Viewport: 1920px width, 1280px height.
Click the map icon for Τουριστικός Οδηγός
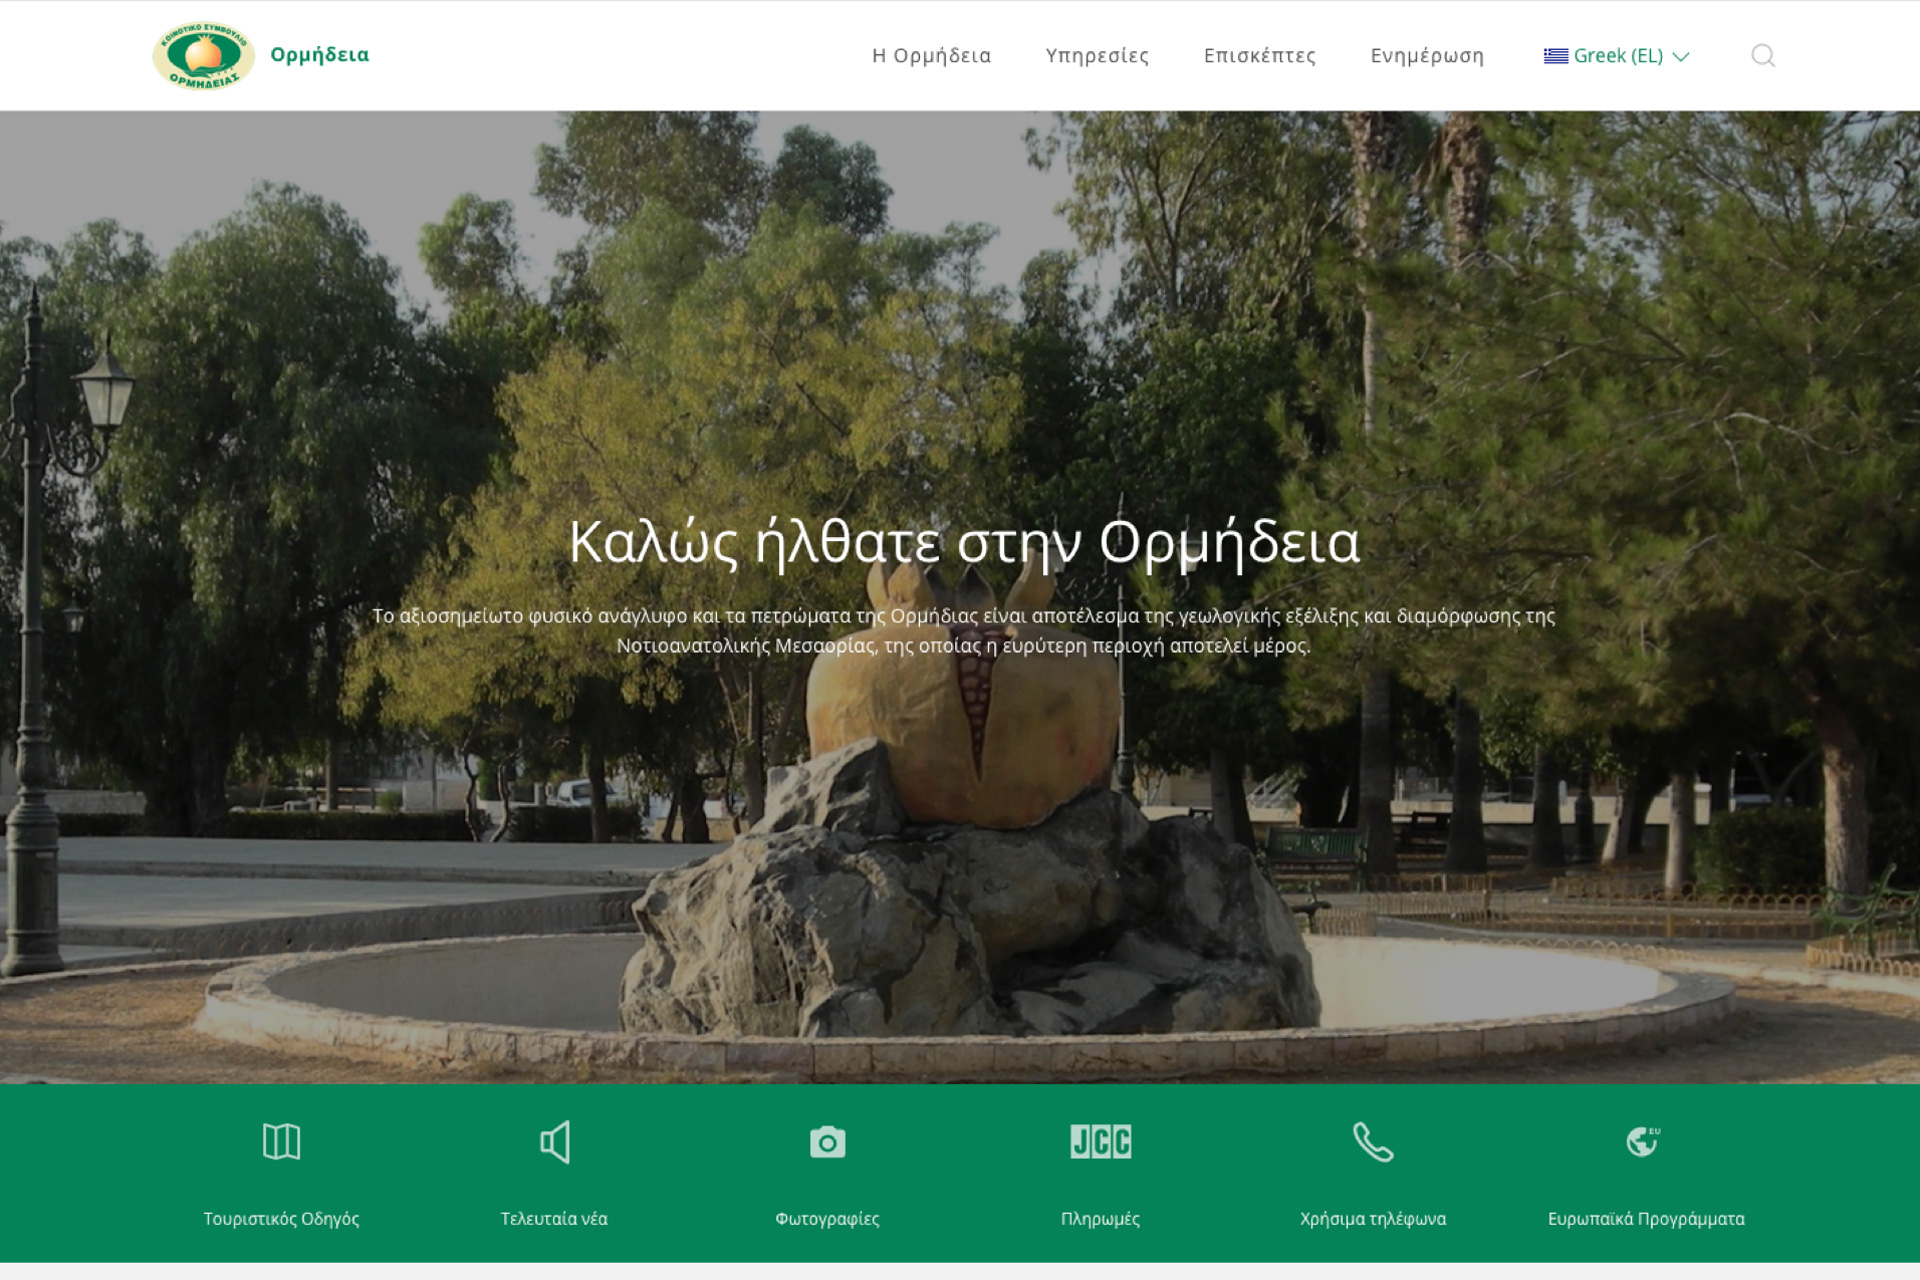281,1141
